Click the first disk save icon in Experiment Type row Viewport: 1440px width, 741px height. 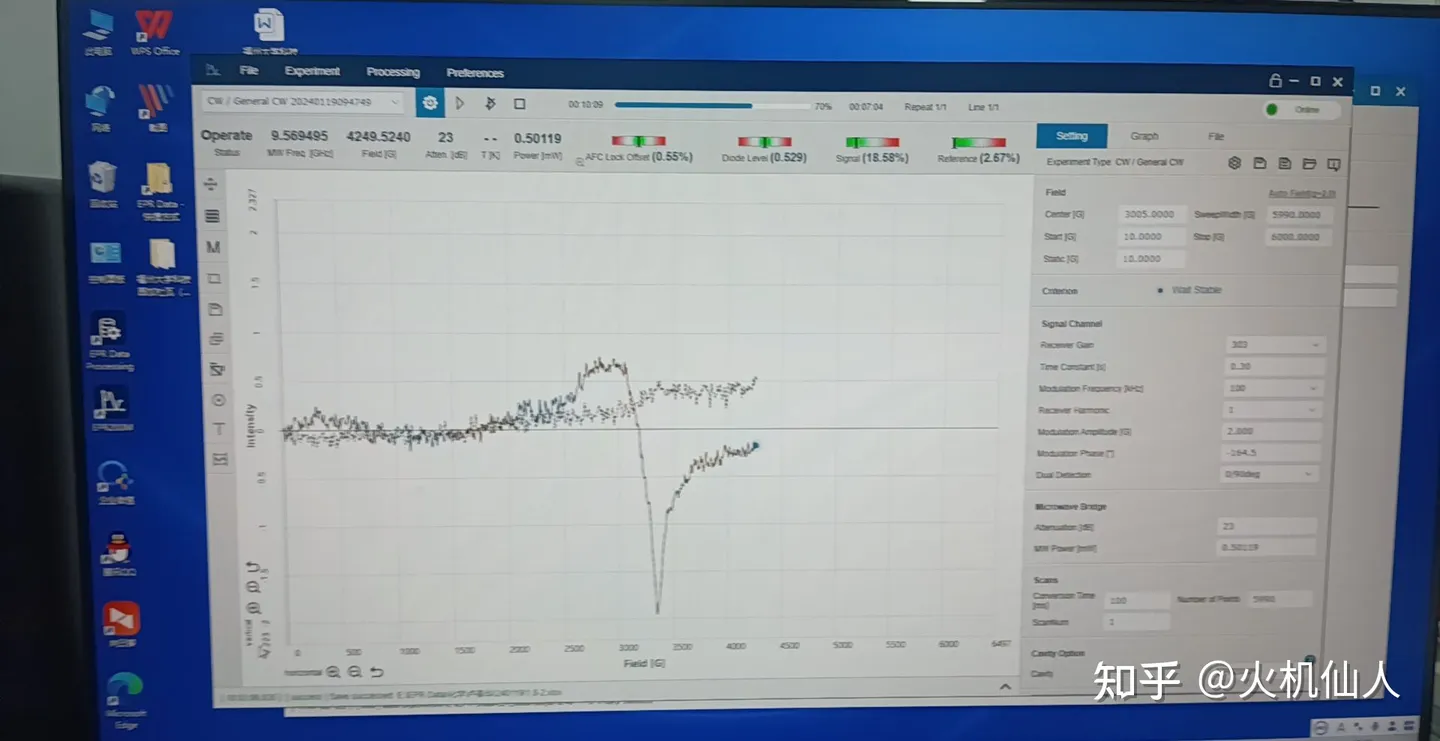[x=1260, y=163]
